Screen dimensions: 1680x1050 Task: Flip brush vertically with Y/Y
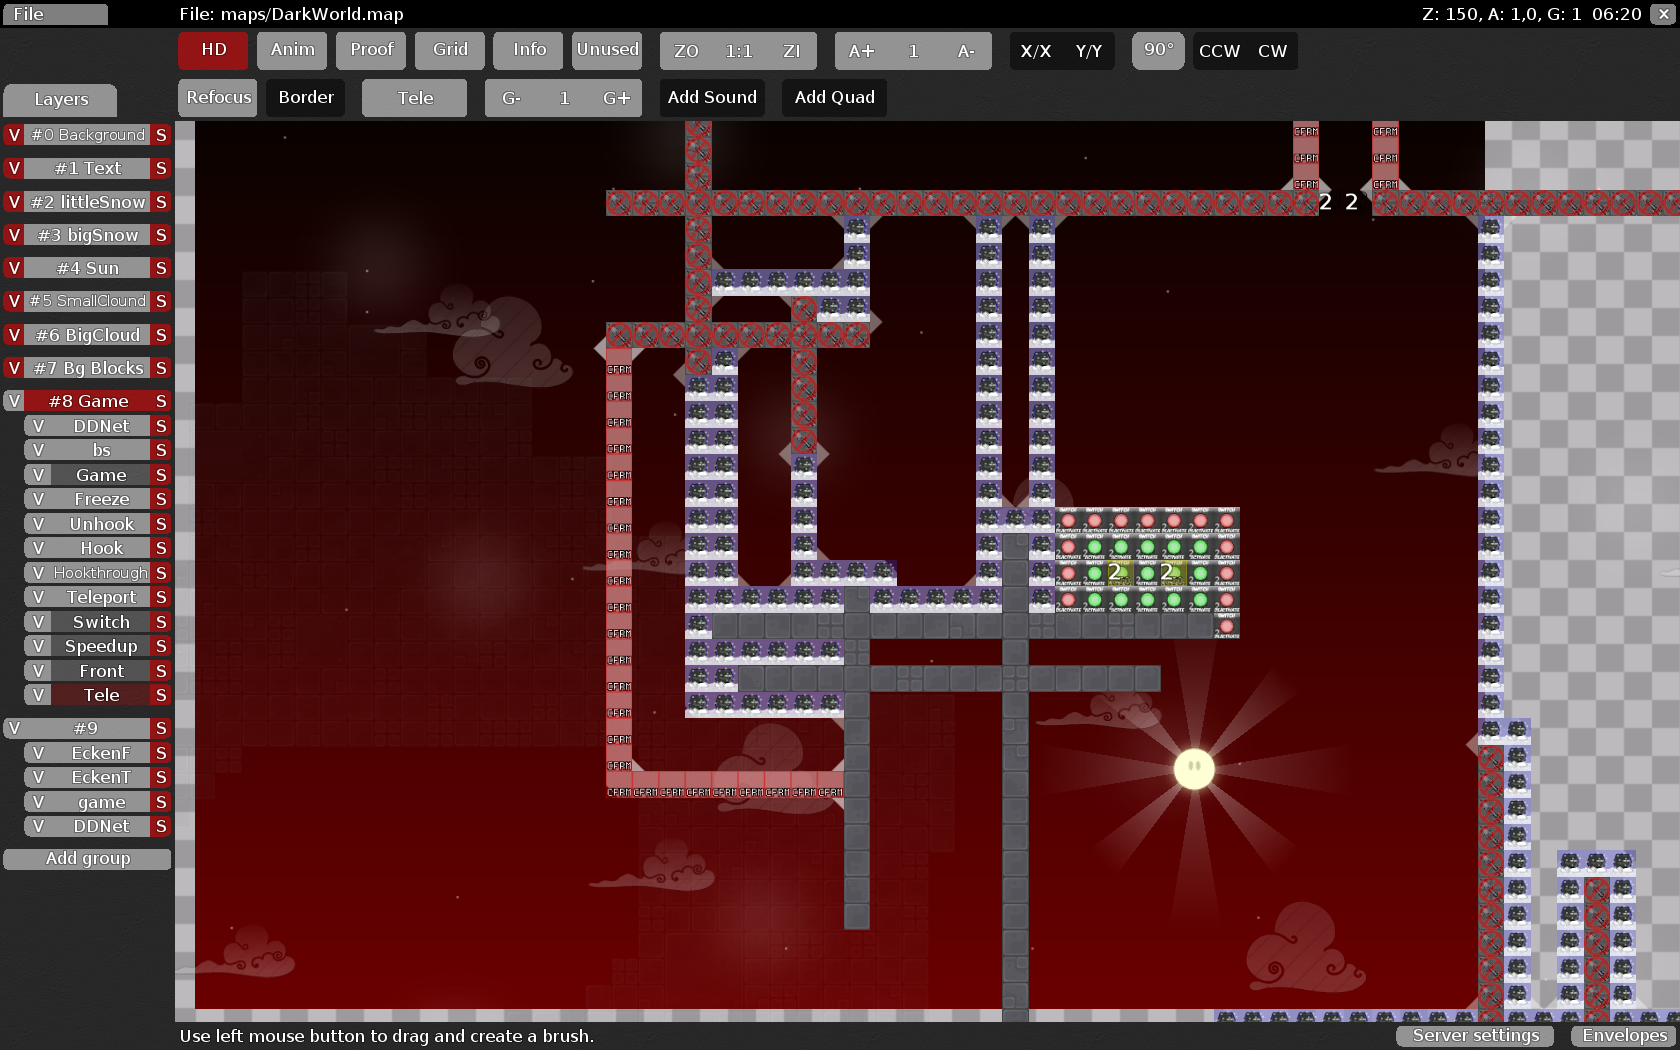(1088, 51)
